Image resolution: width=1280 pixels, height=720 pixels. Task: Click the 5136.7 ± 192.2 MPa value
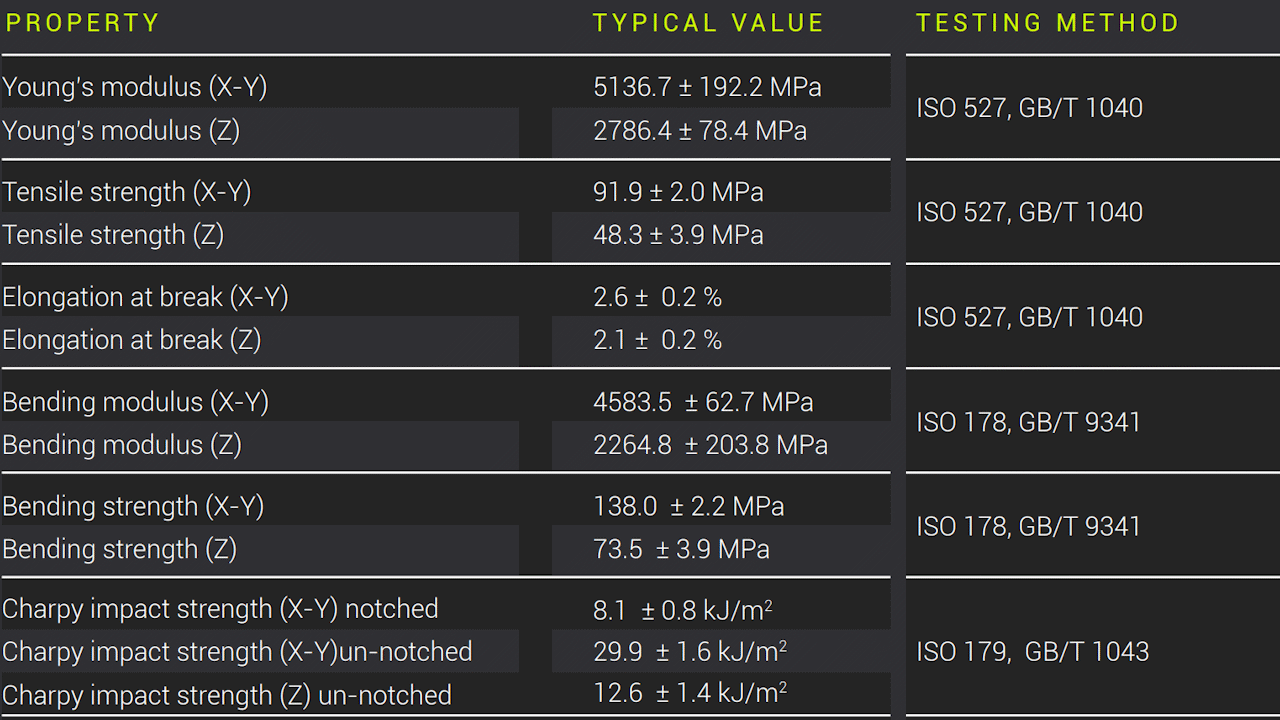click(x=707, y=88)
